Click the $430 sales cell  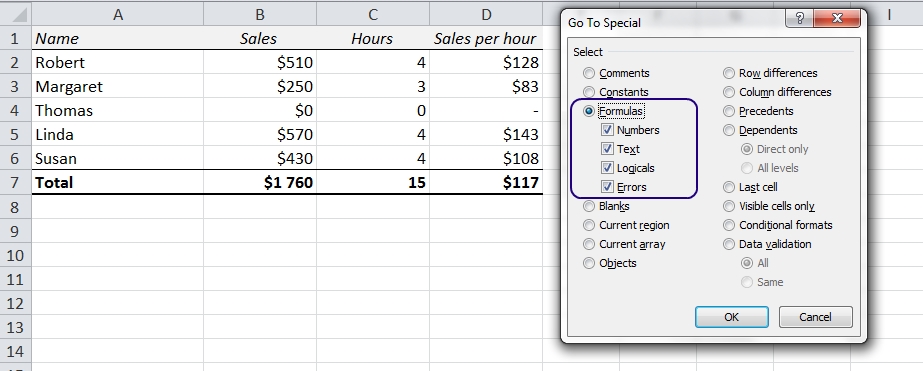[x=260, y=158]
